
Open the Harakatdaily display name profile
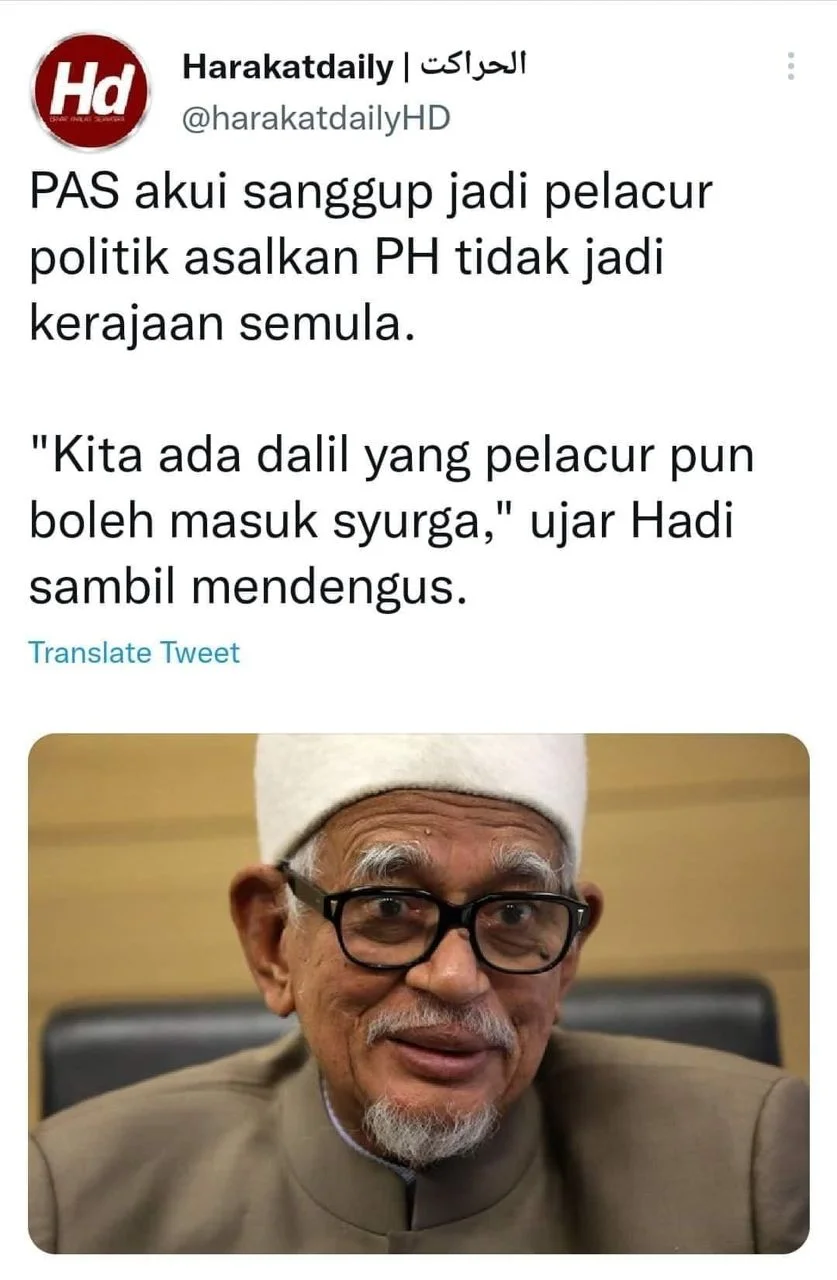tap(288, 68)
